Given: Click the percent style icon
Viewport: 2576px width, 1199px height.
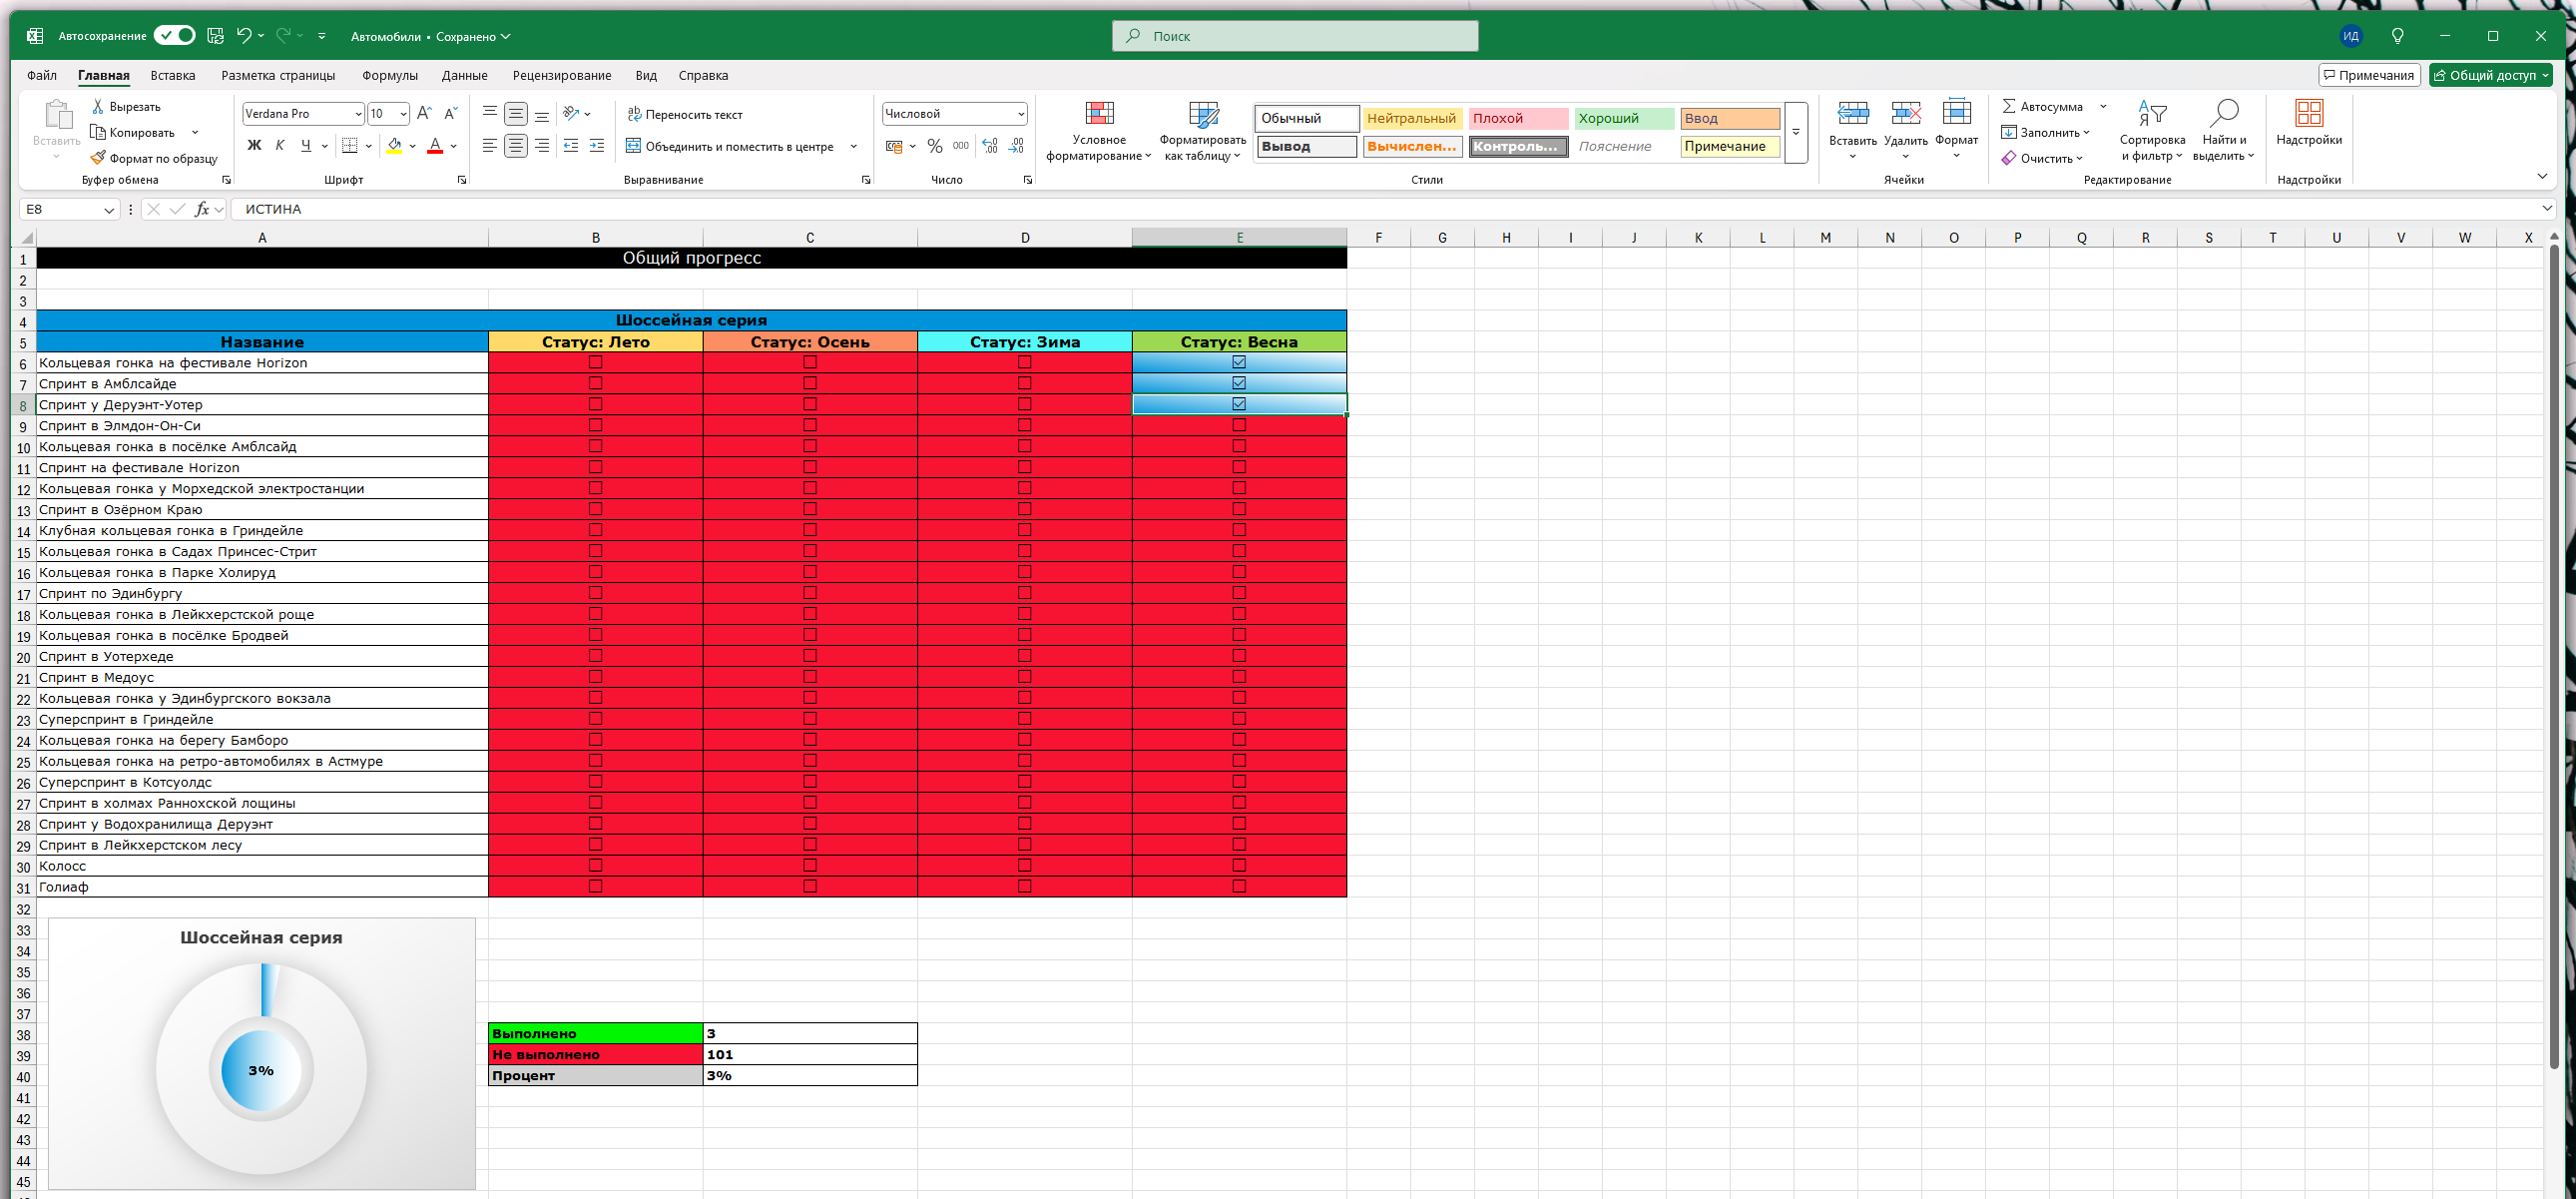Looking at the screenshot, I should 934,146.
